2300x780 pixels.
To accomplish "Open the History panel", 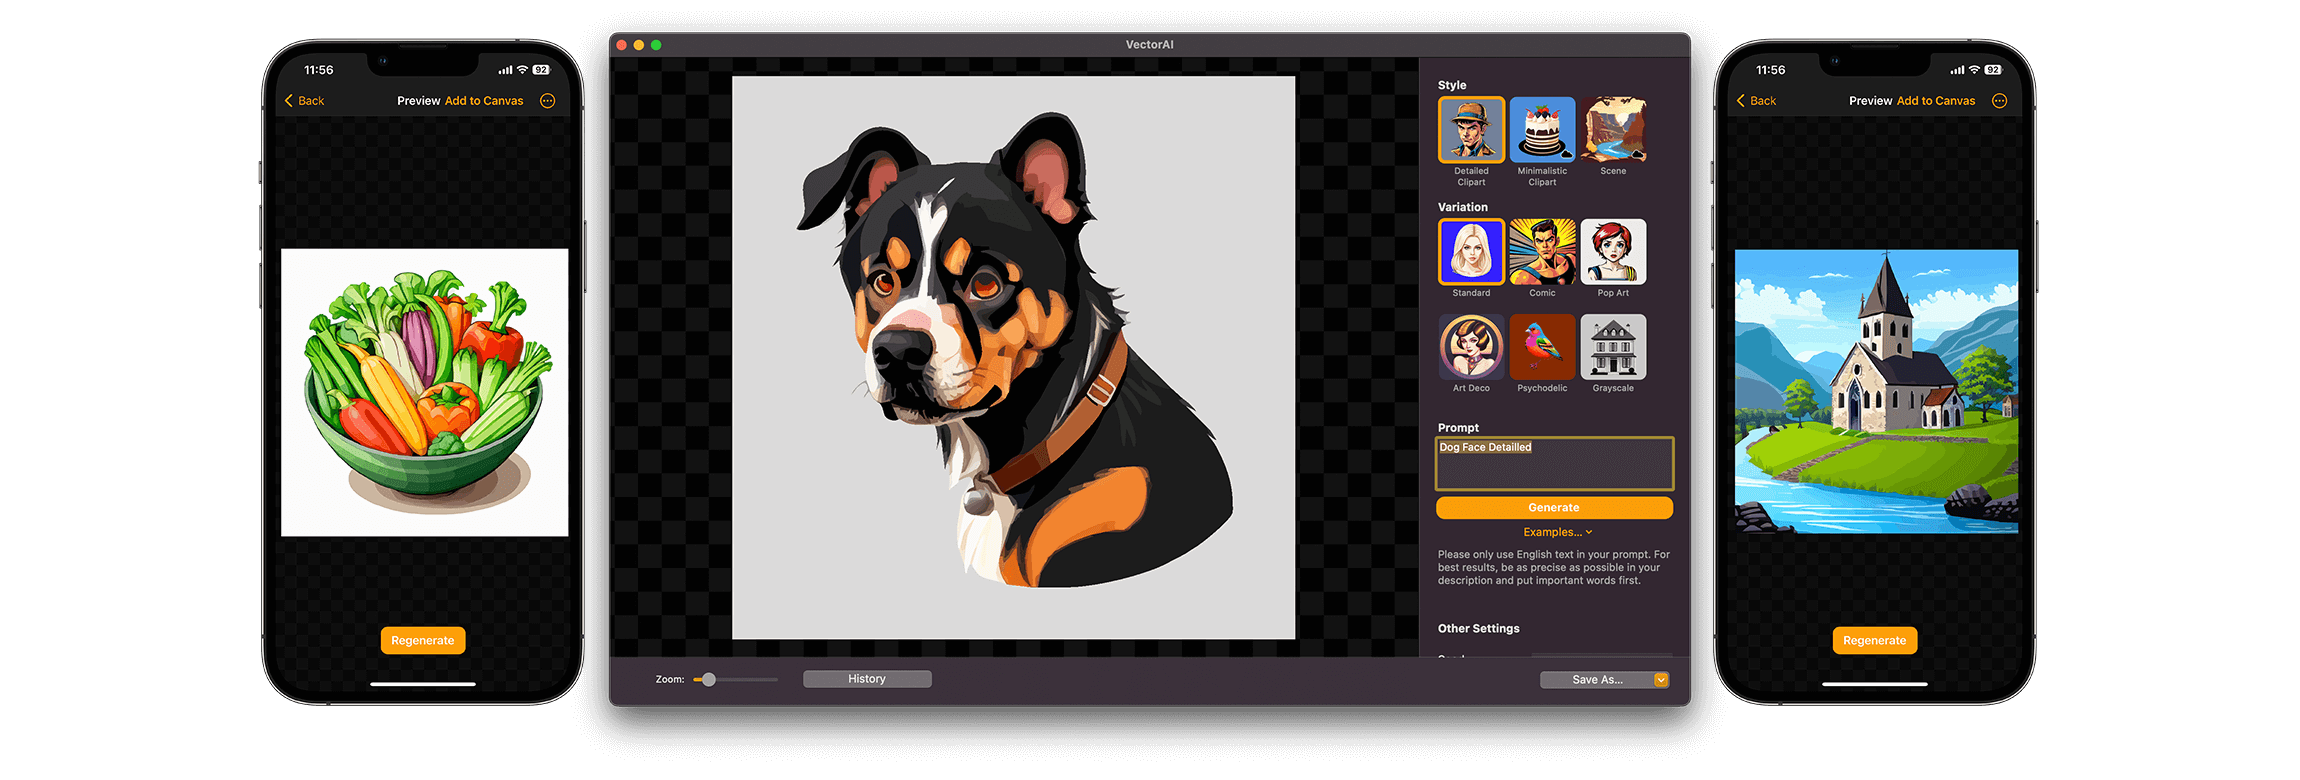I will pos(867,679).
